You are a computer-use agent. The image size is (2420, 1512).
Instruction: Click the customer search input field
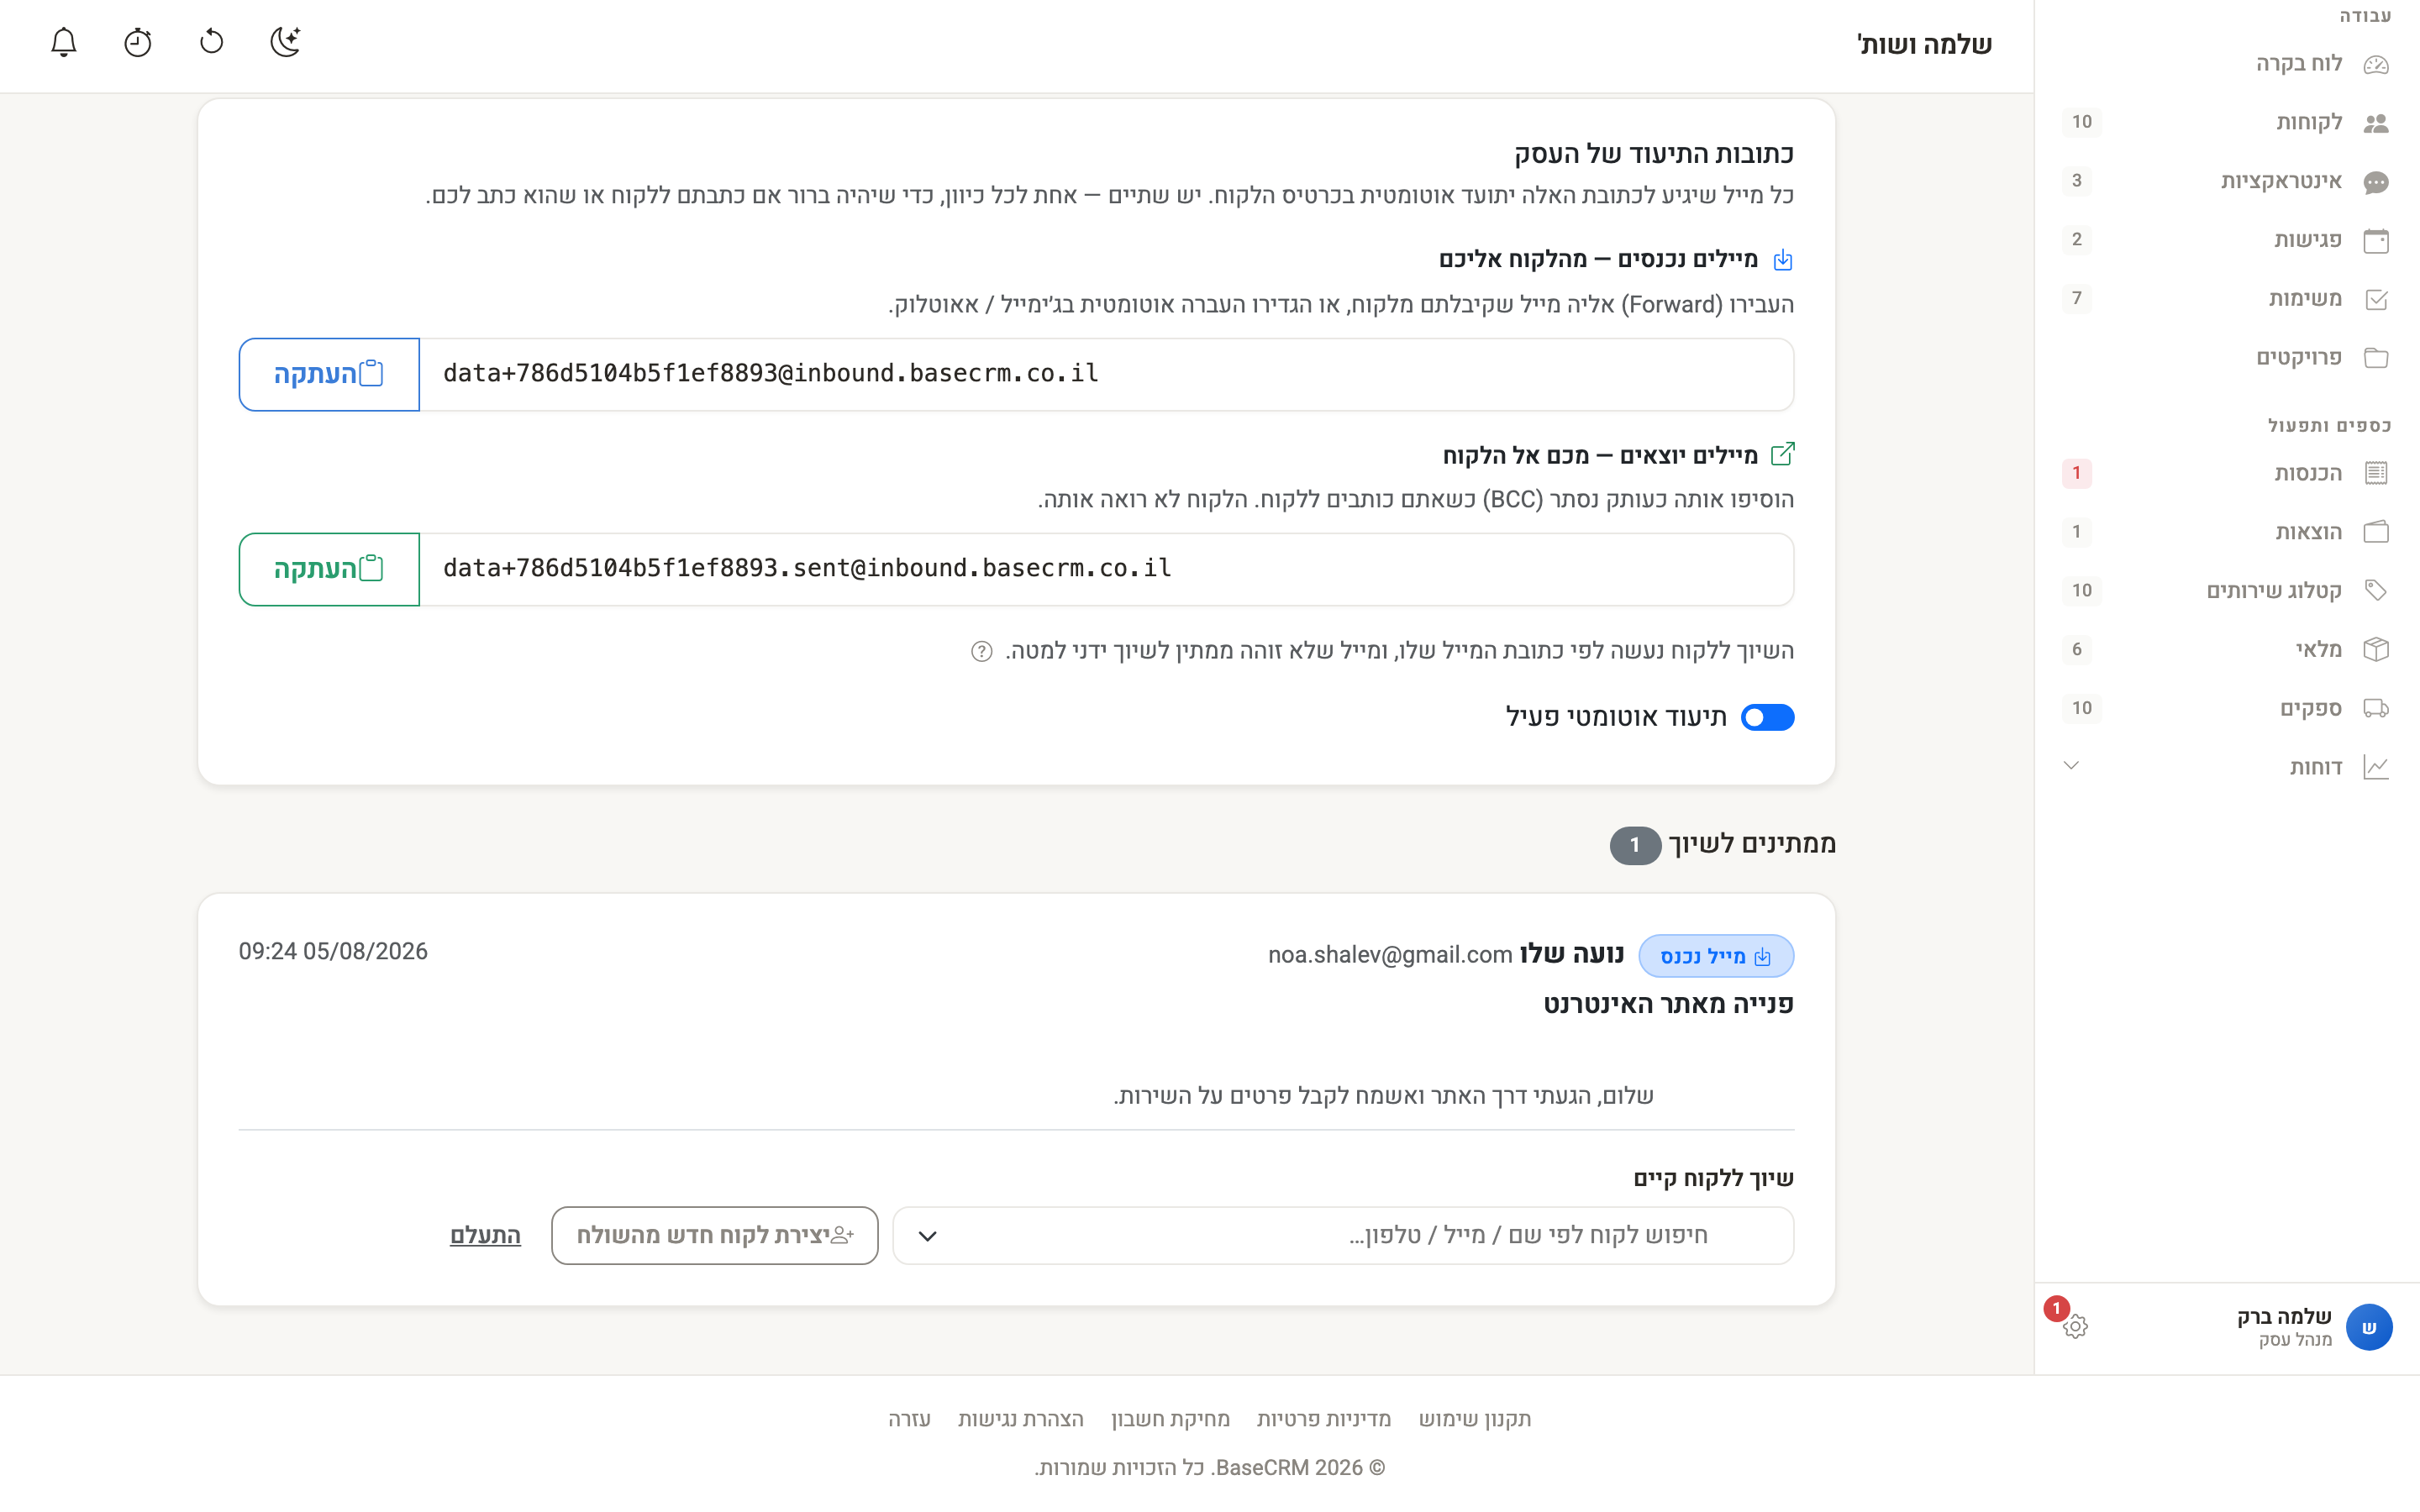coord(1343,1236)
